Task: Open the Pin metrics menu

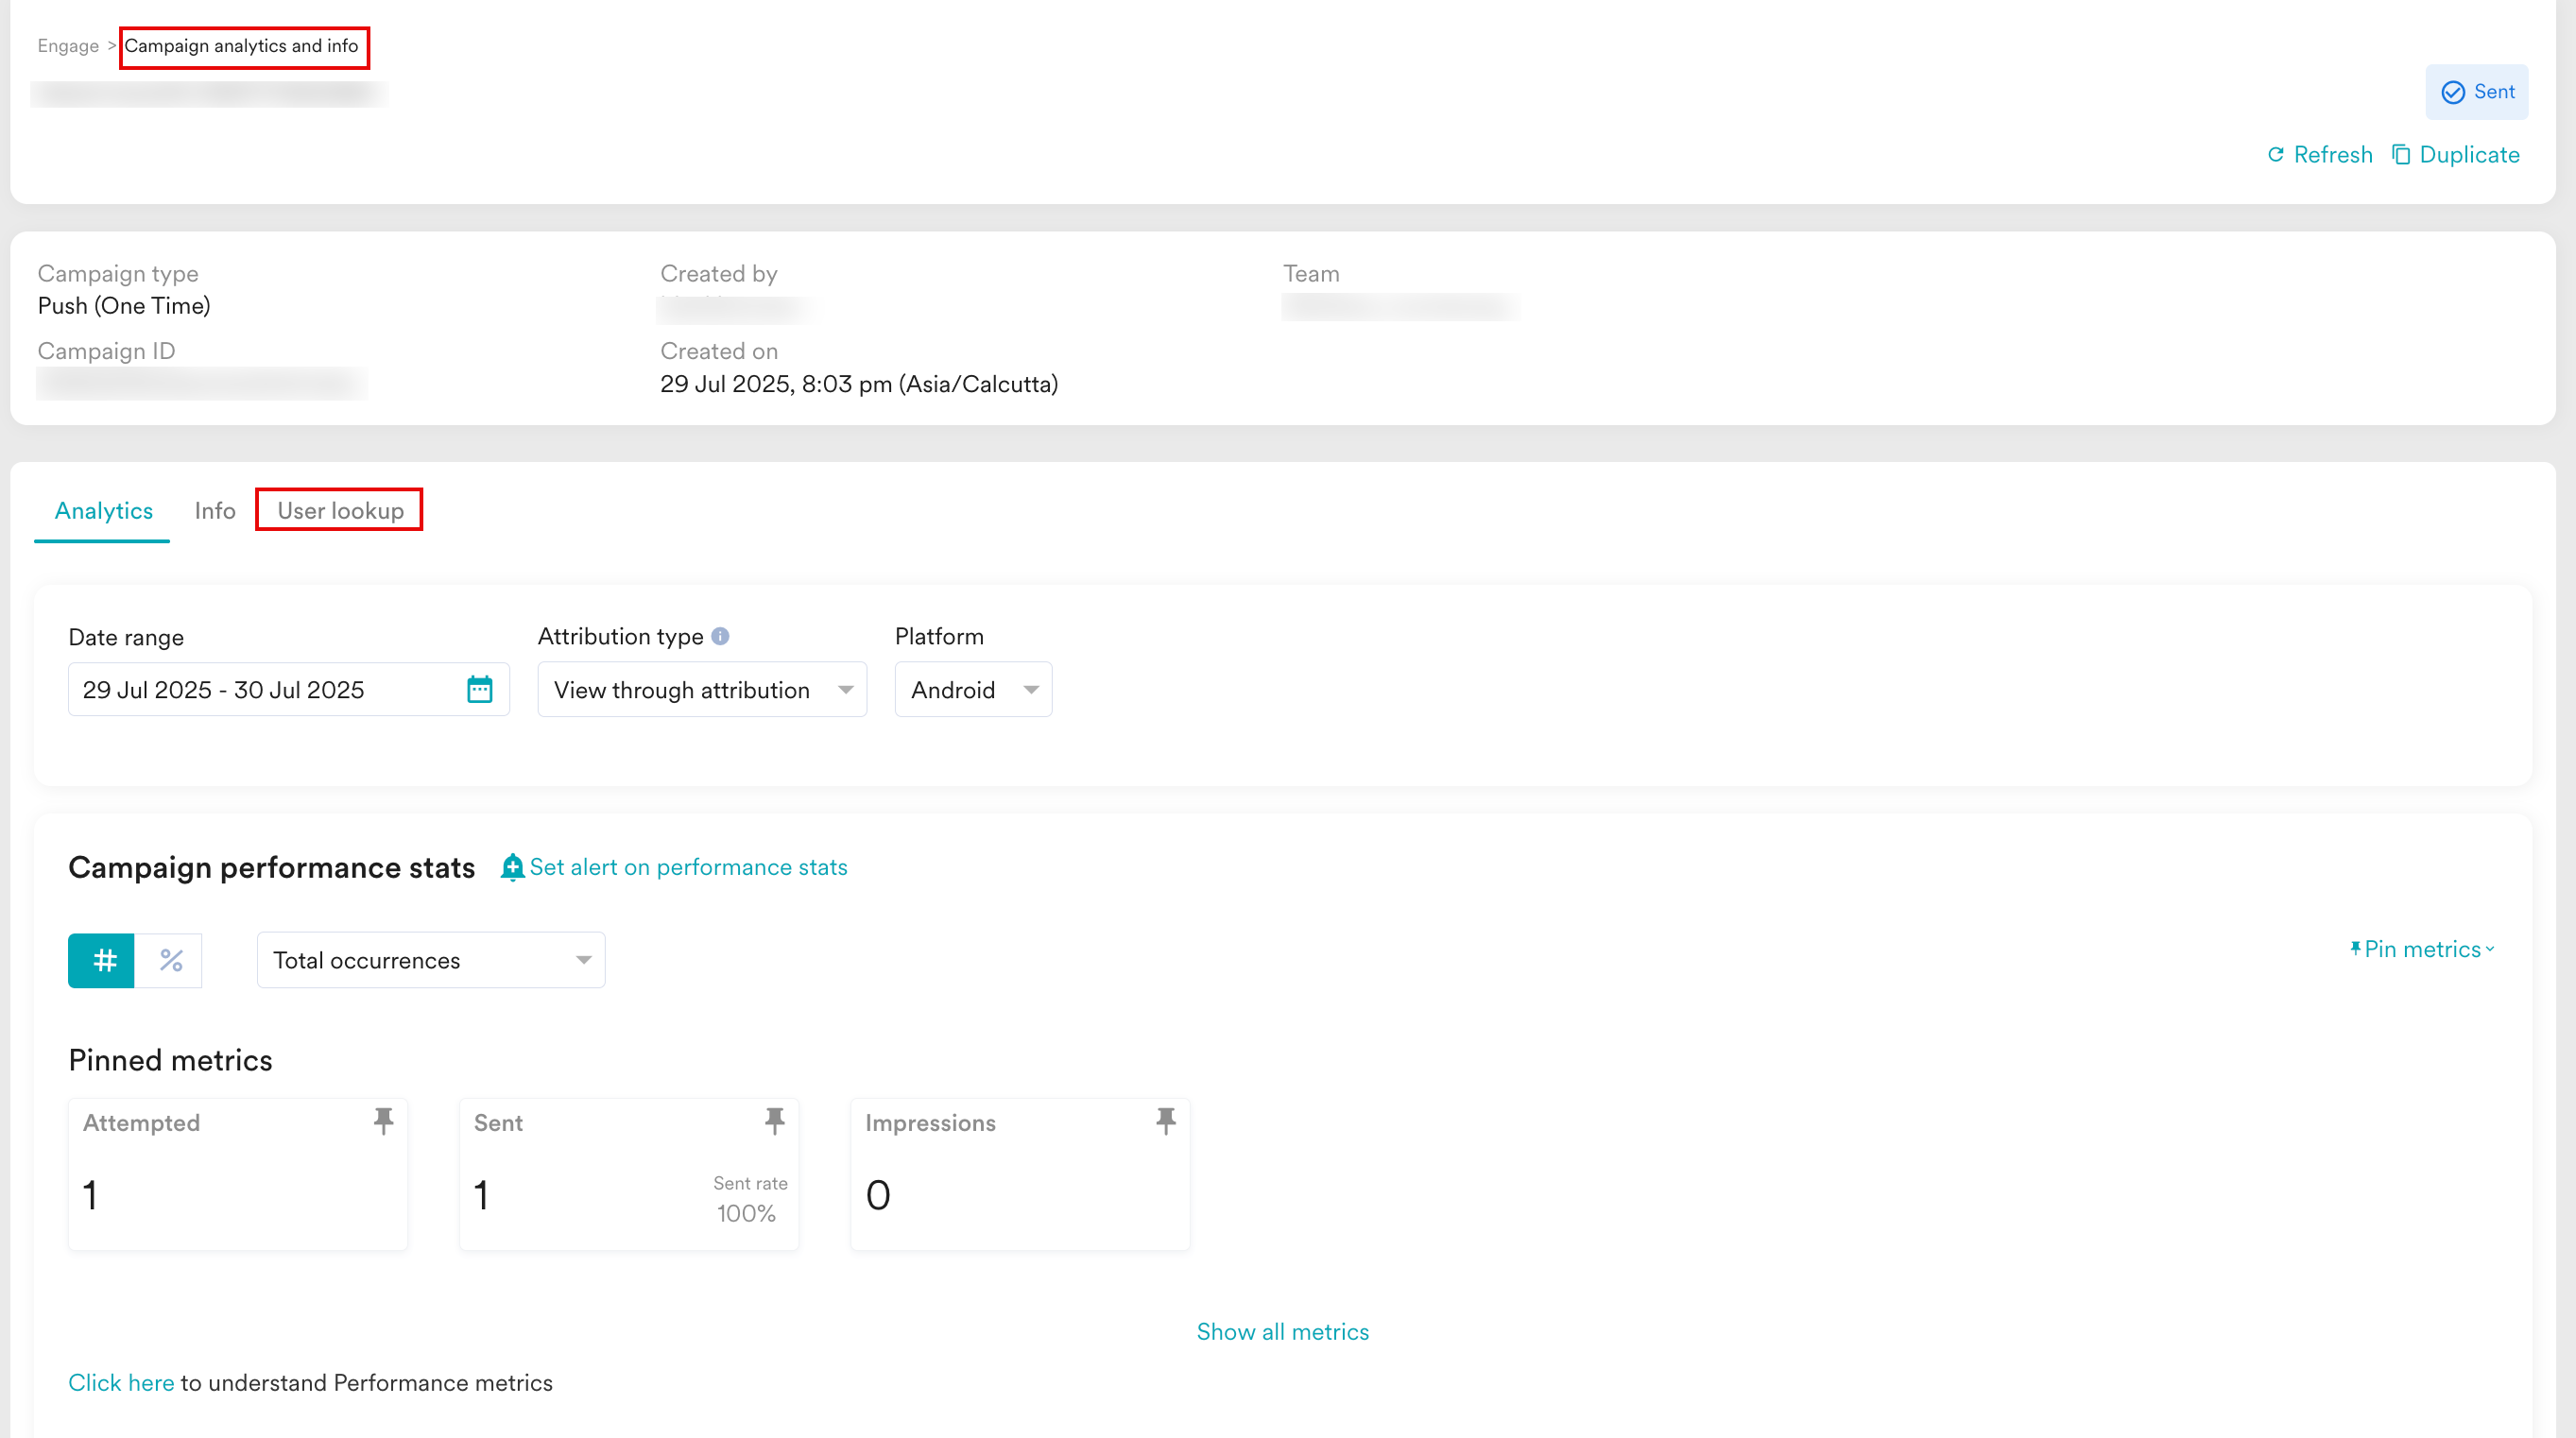Action: [x=2422, y=949]
